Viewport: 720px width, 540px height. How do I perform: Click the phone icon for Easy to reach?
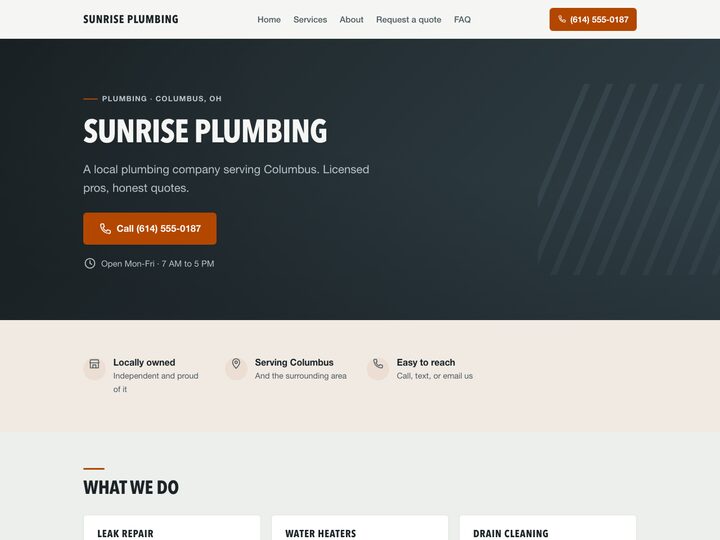coord(378,364)
